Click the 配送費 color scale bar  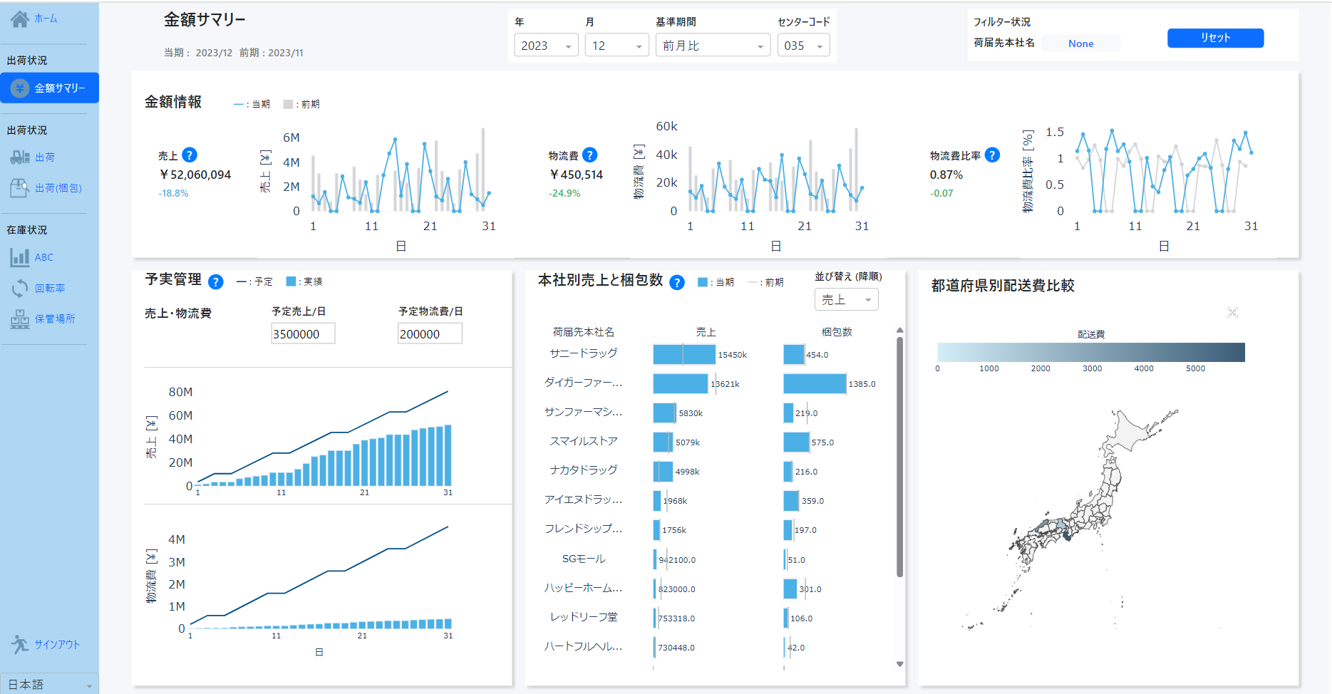pyautogui.click(x=1090, y=352)
